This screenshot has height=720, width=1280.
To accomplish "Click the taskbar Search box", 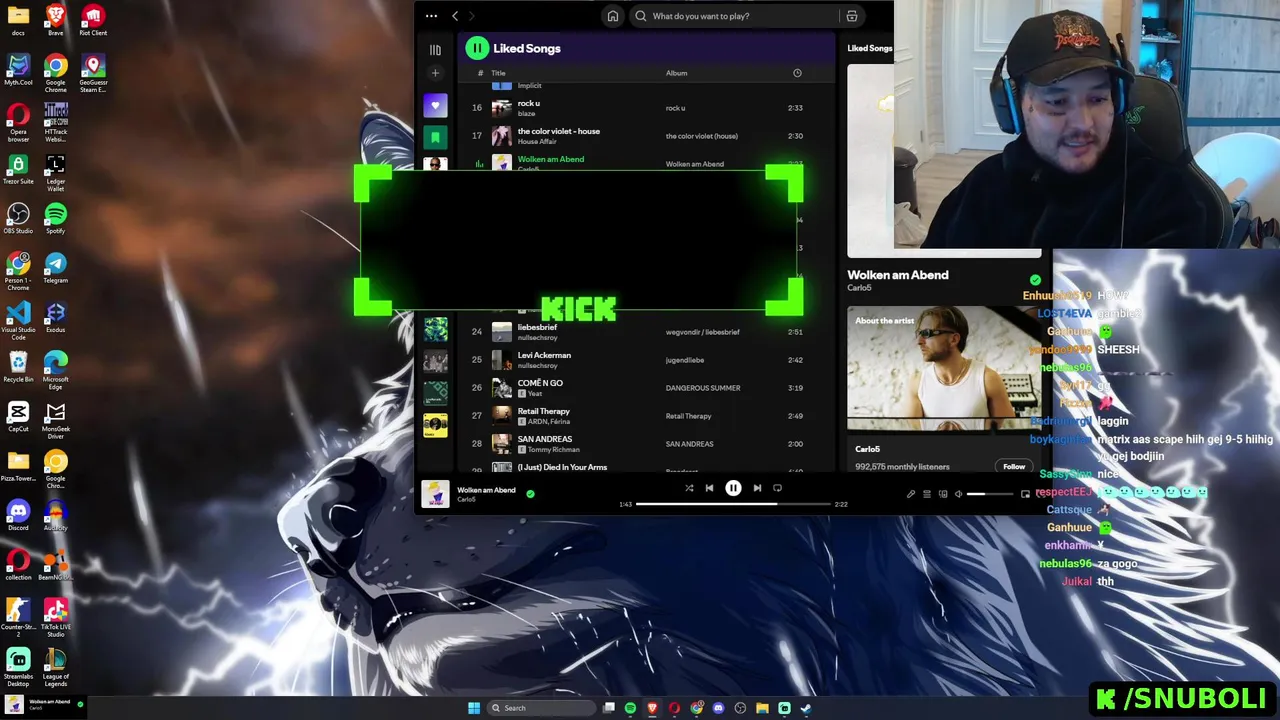I will [x=540, y=708].
